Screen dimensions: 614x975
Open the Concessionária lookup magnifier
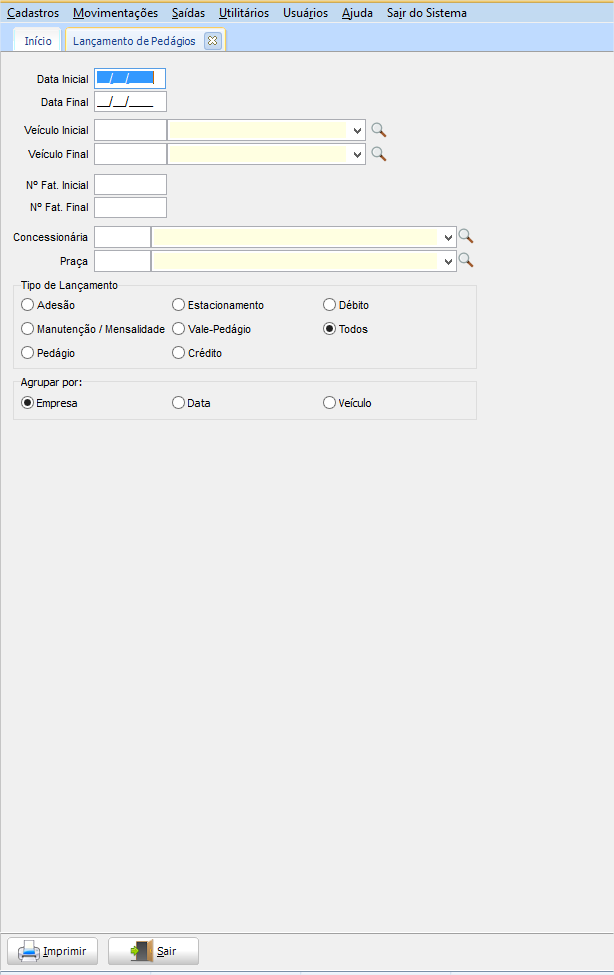tap(465, 237)
